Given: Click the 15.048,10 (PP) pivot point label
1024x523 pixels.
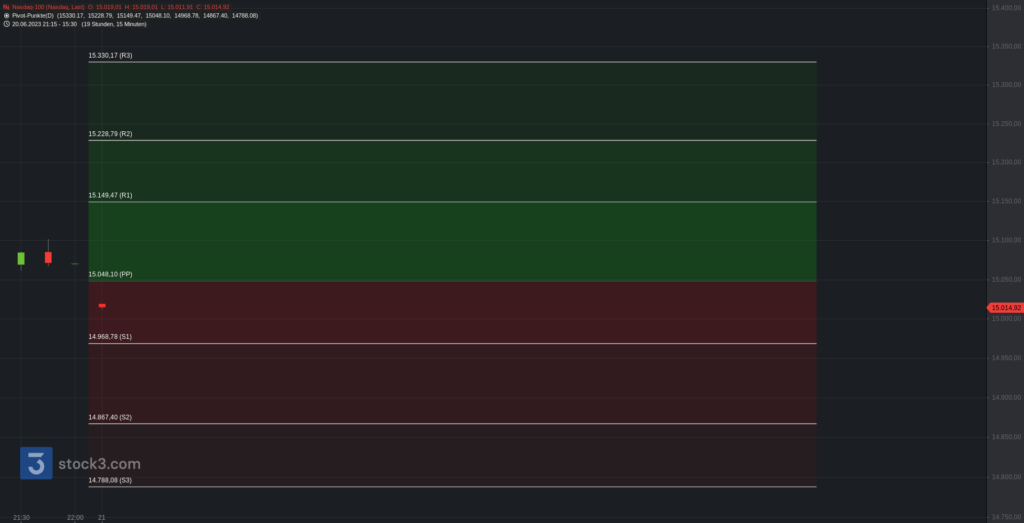Looking at the screenshot, I should point(110,274).
